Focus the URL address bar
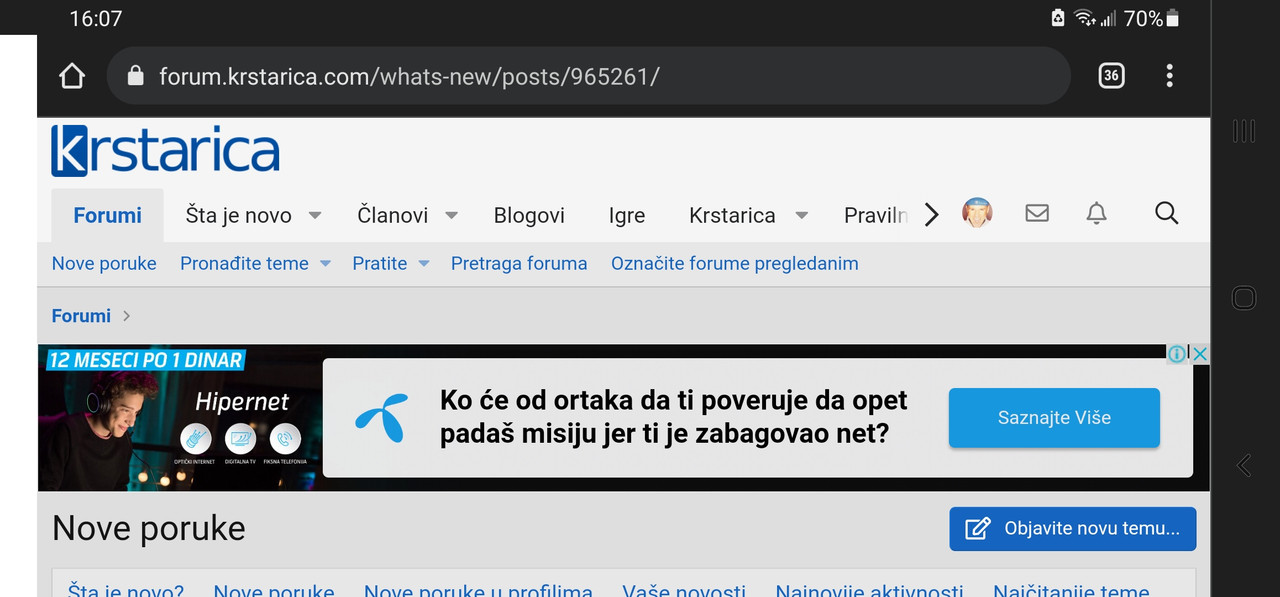The height and width of the screenshot is (597, 1280). pyautogui.click(x=589, y=76)
